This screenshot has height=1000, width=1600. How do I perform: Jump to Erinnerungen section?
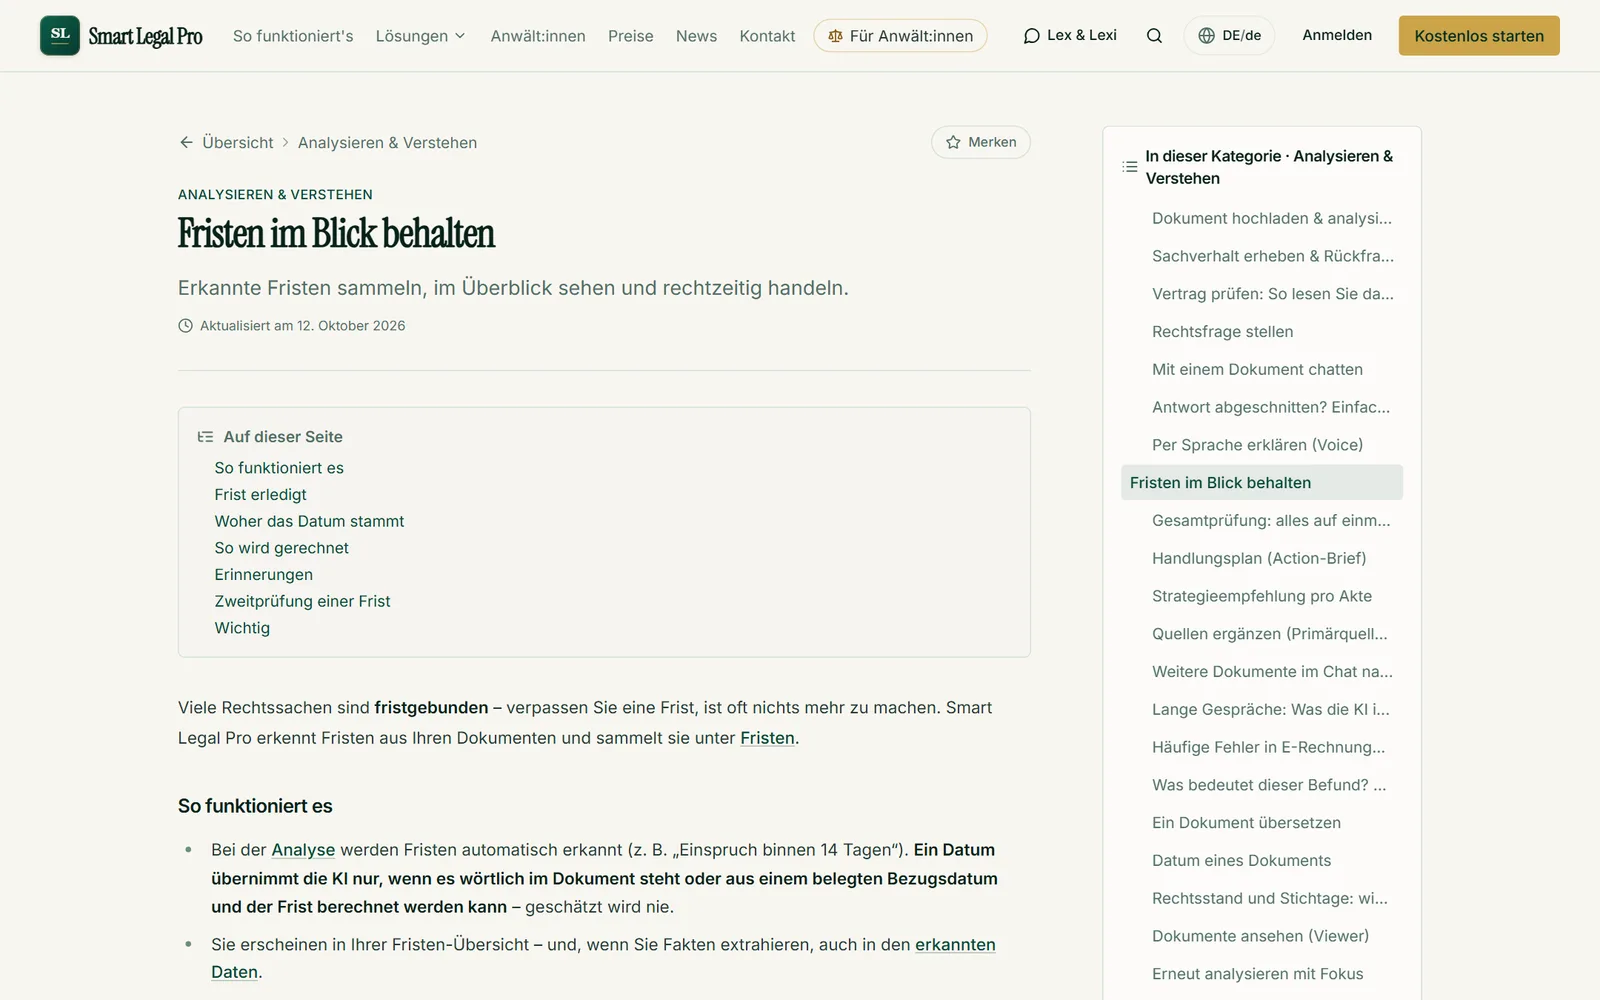pyautogui.click(x=263, y=575)
